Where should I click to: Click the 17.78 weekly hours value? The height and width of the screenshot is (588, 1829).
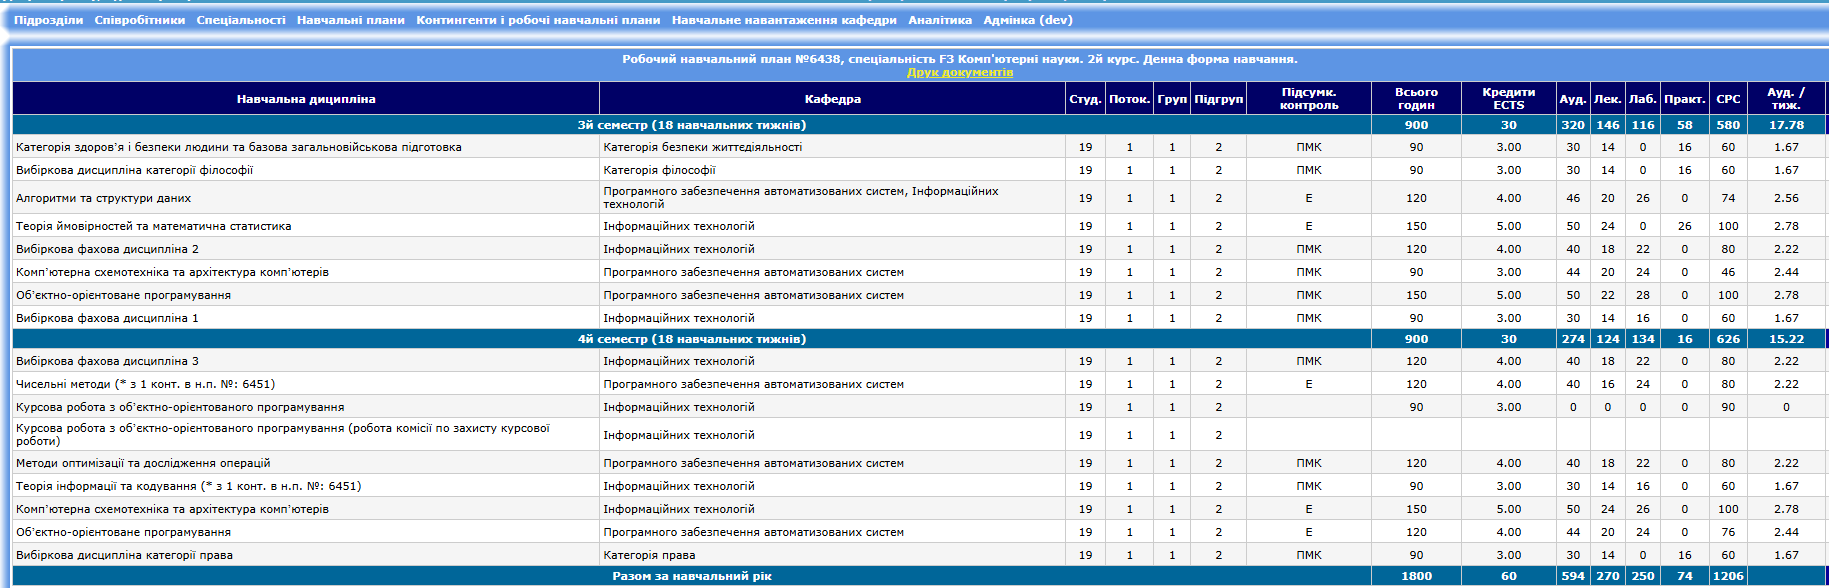[1786, 125]
